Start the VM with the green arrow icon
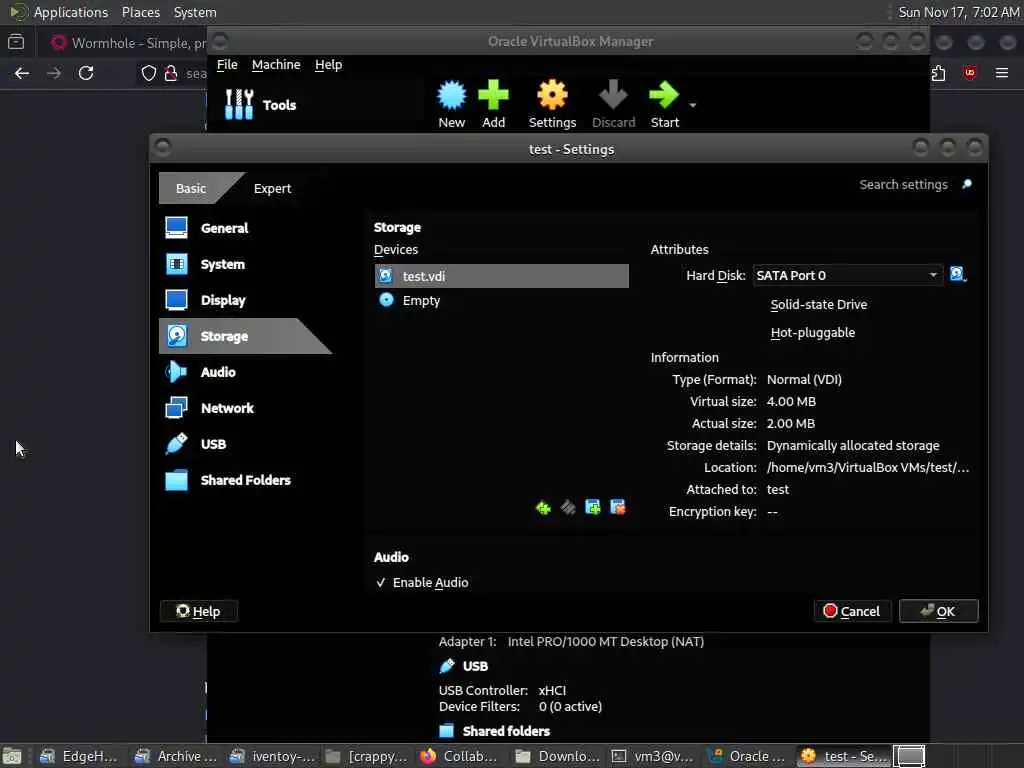The image size is (1024, 768). tap(664, 96)
